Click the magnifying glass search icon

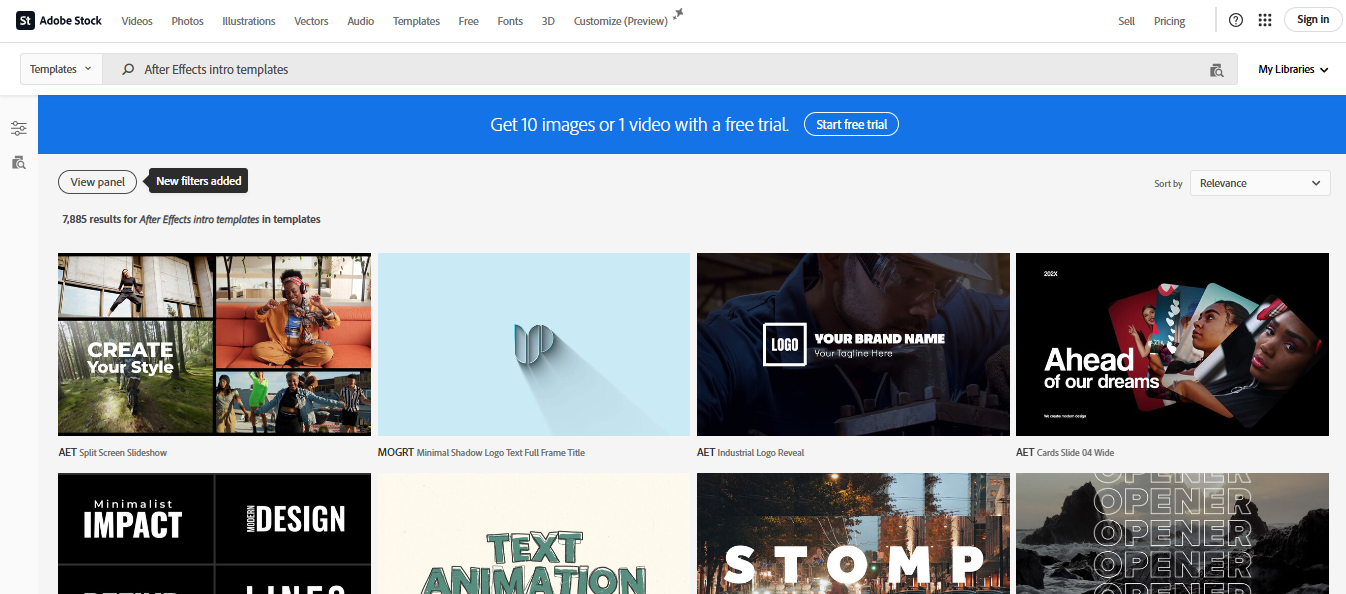click(x=127, y=69)
